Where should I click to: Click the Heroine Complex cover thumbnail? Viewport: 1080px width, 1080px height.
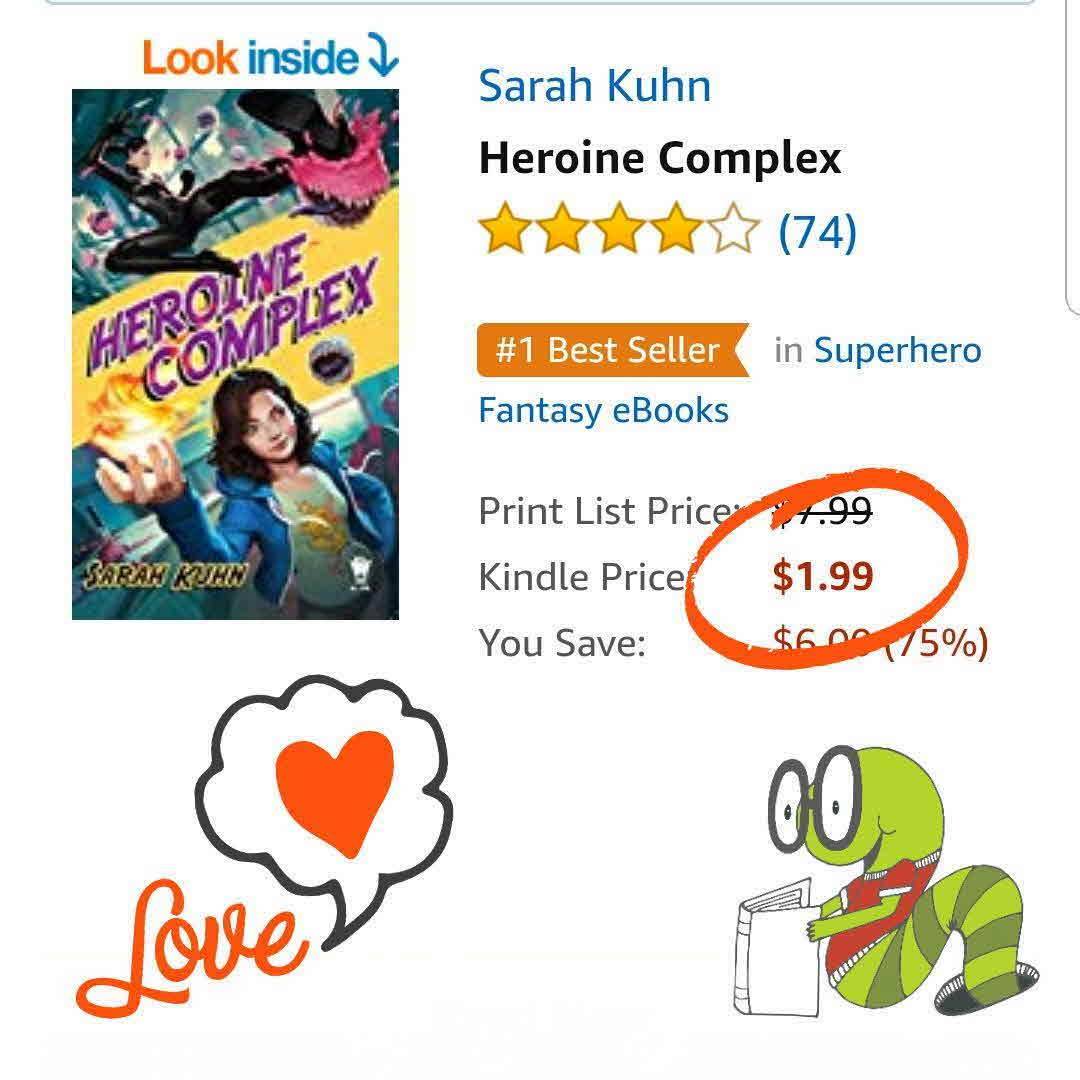(235, 354)
